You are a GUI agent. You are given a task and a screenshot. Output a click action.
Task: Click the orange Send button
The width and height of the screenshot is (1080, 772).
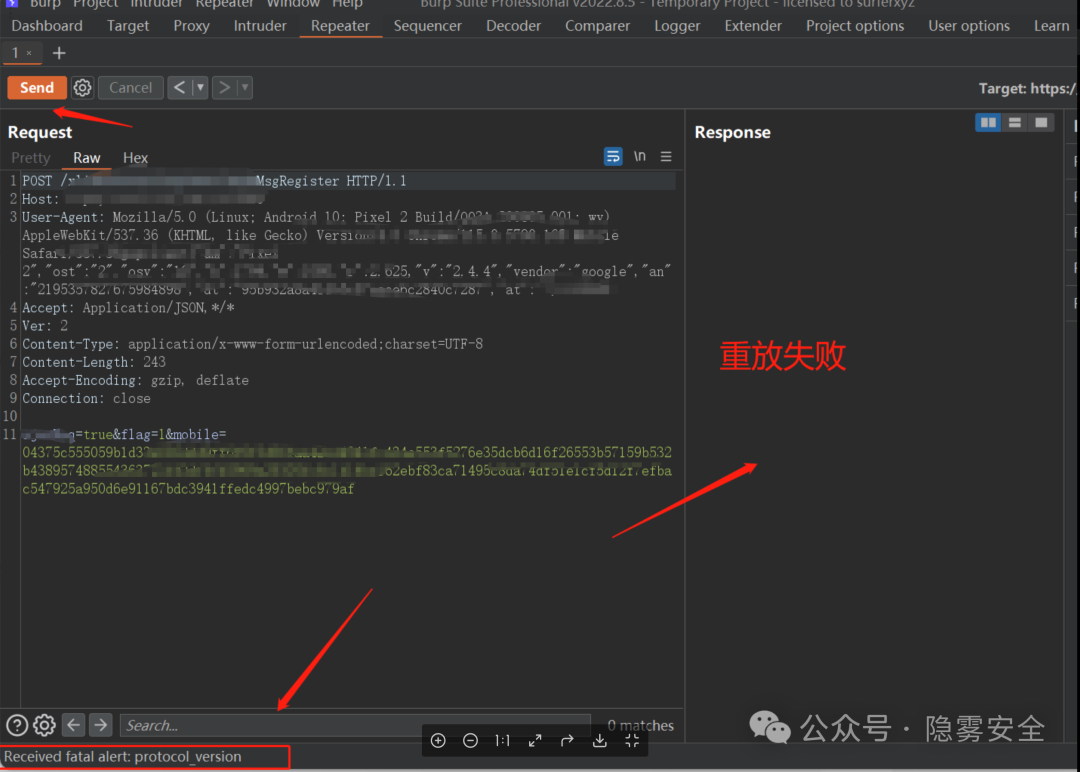click(x=37, y=87)
